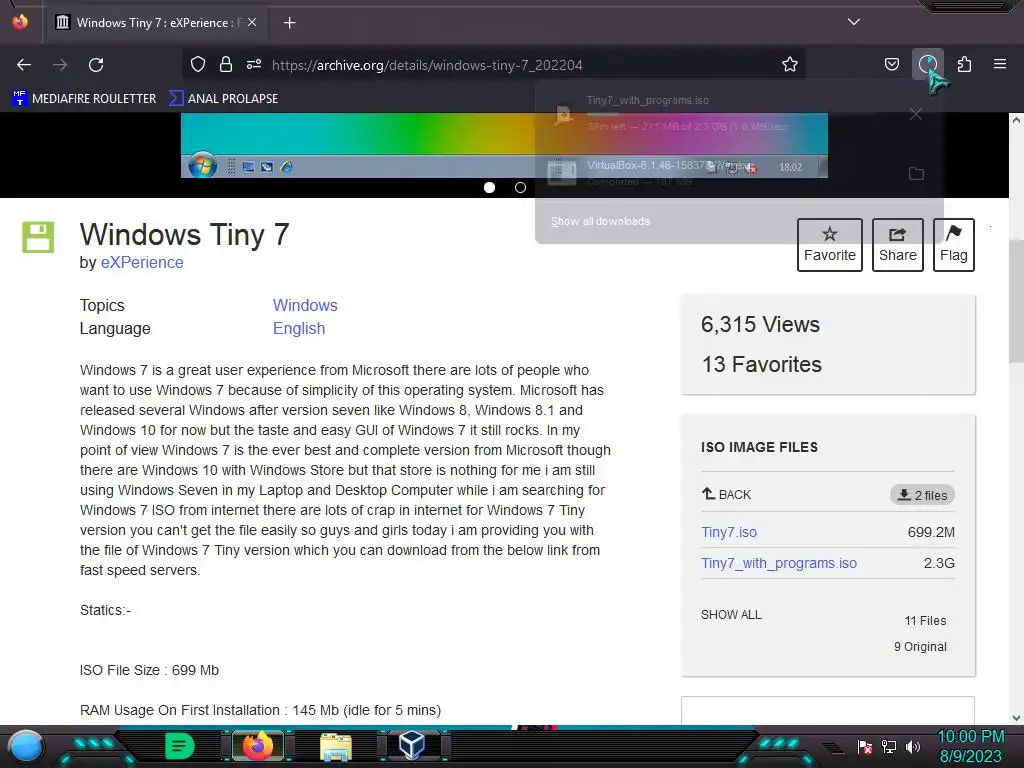This screenshot has width=1024, height=768.
Task: Open the ANAL PROLAPSE bookmark
Action: (223, 99)
